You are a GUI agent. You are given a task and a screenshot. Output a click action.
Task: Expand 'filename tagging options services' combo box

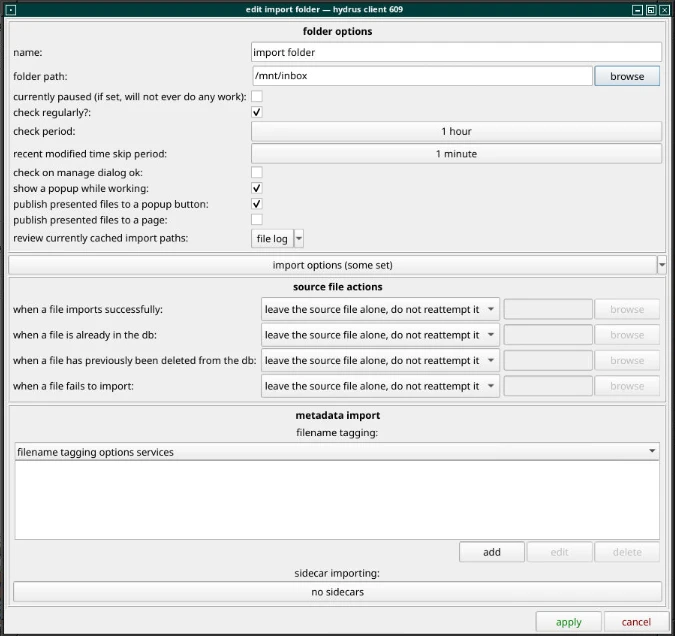click(337, 452)
